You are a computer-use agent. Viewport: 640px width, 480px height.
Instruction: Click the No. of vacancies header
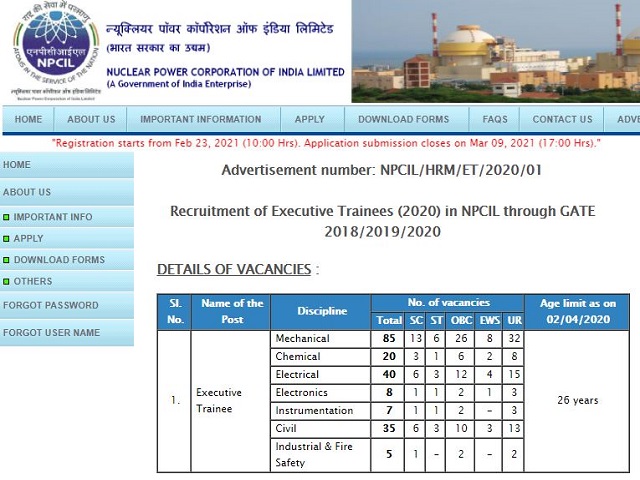point(448,303)
